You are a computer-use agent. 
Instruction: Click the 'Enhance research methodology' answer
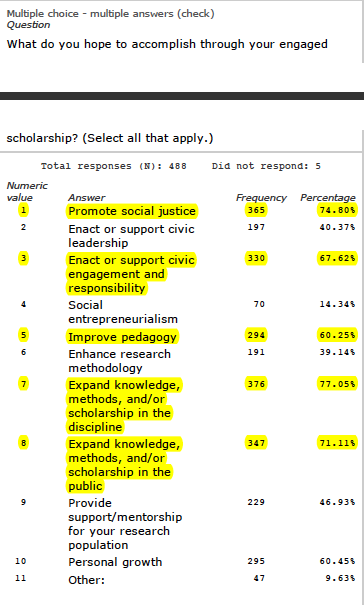click(x=119, y=361)
